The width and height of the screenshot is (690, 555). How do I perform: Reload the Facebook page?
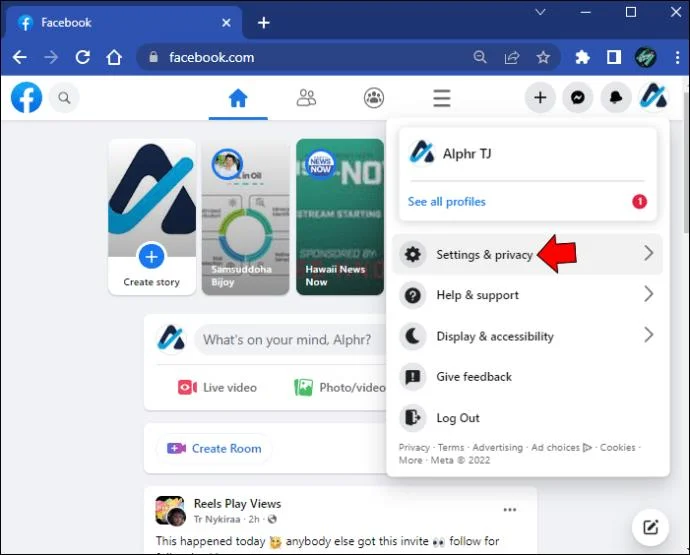click(x=83, y=57)
